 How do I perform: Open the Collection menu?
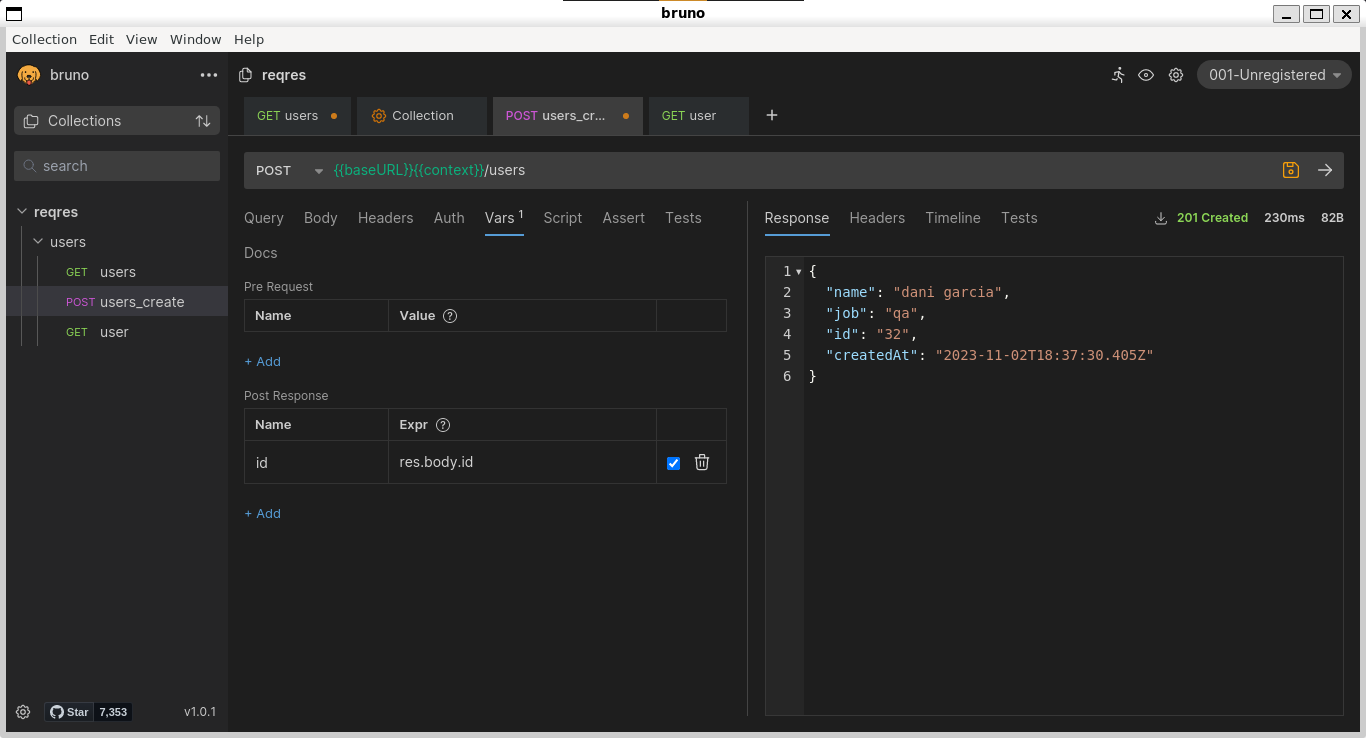(44, 39)
